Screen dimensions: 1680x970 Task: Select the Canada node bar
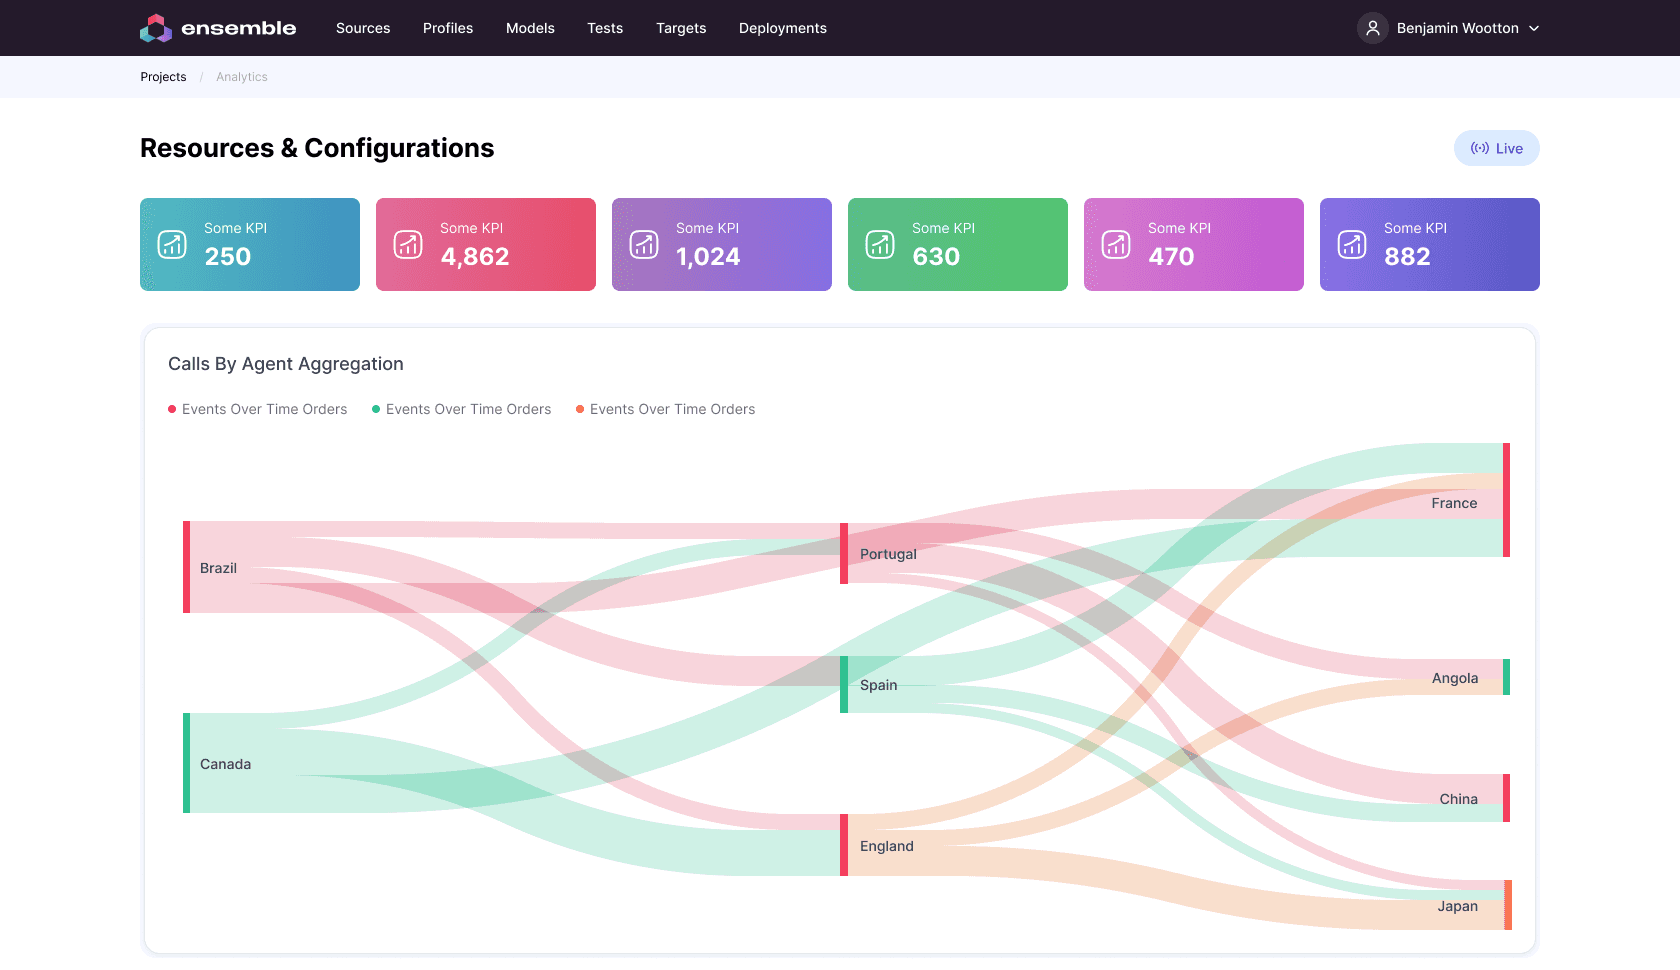(x=186, y=763)
